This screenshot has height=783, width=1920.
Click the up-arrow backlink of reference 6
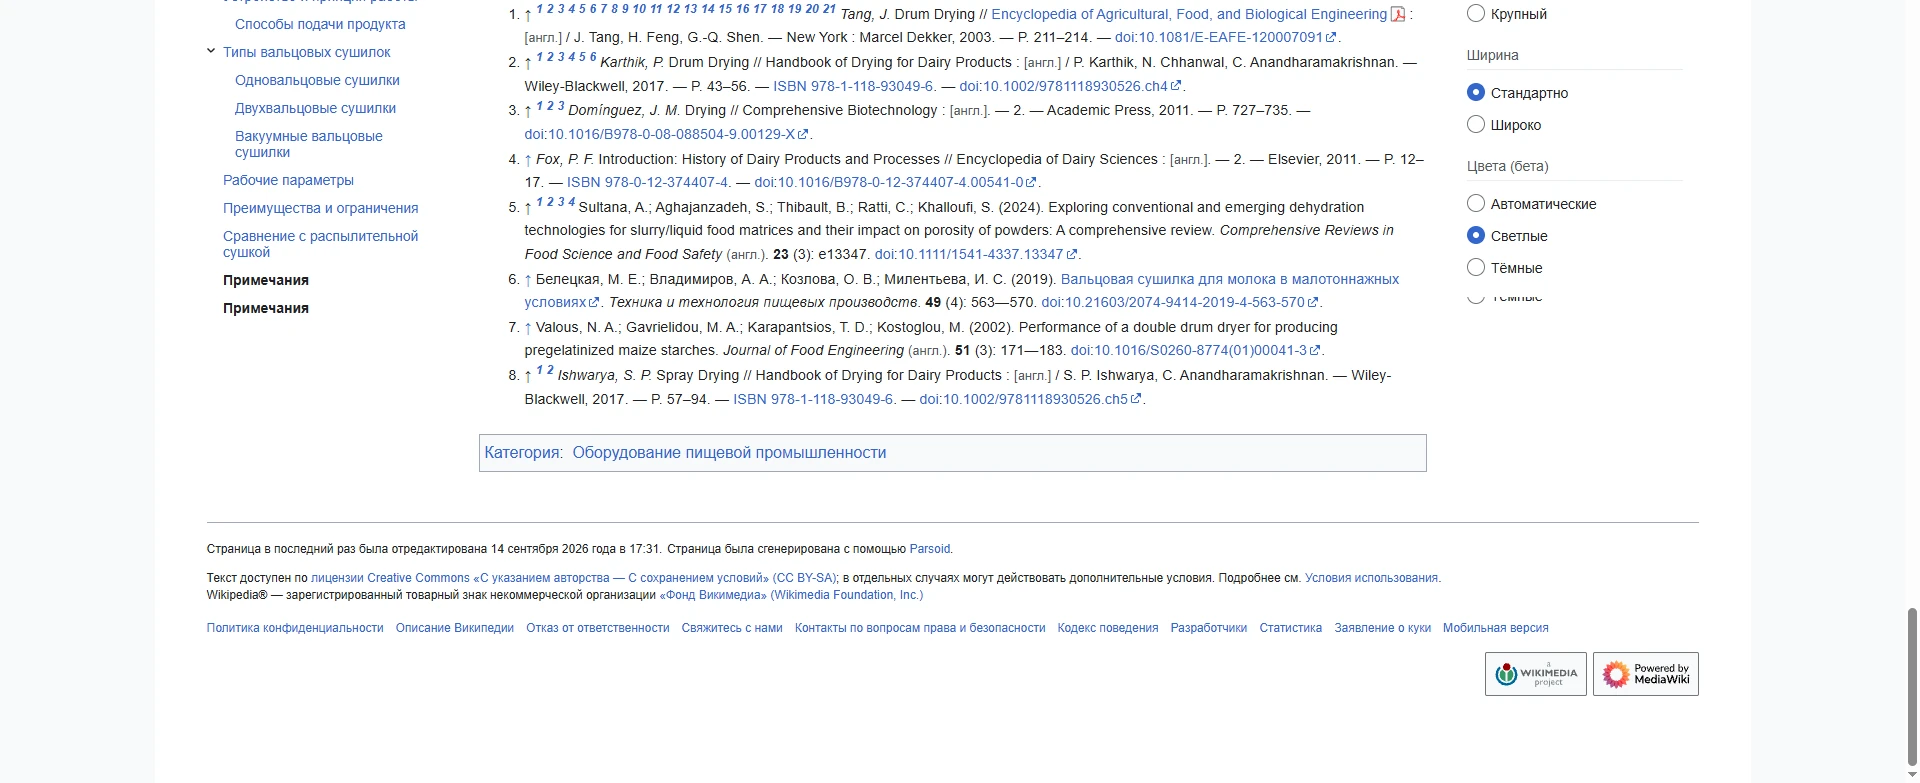528,280
